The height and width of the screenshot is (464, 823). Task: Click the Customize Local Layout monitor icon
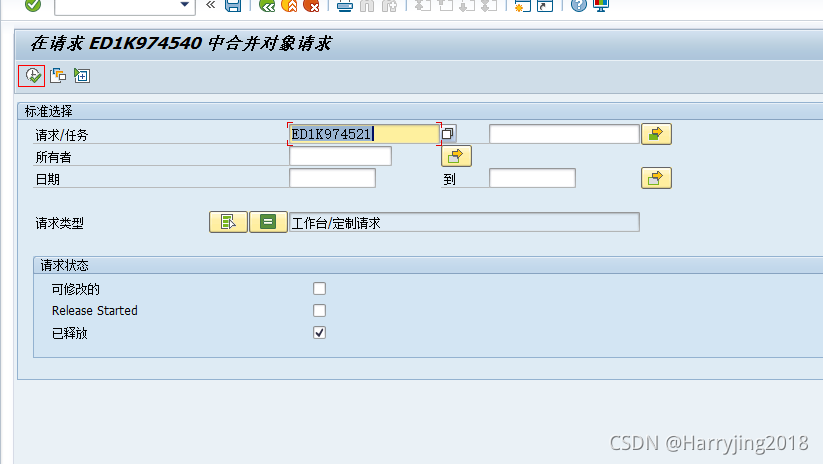[x=600, y=5]
